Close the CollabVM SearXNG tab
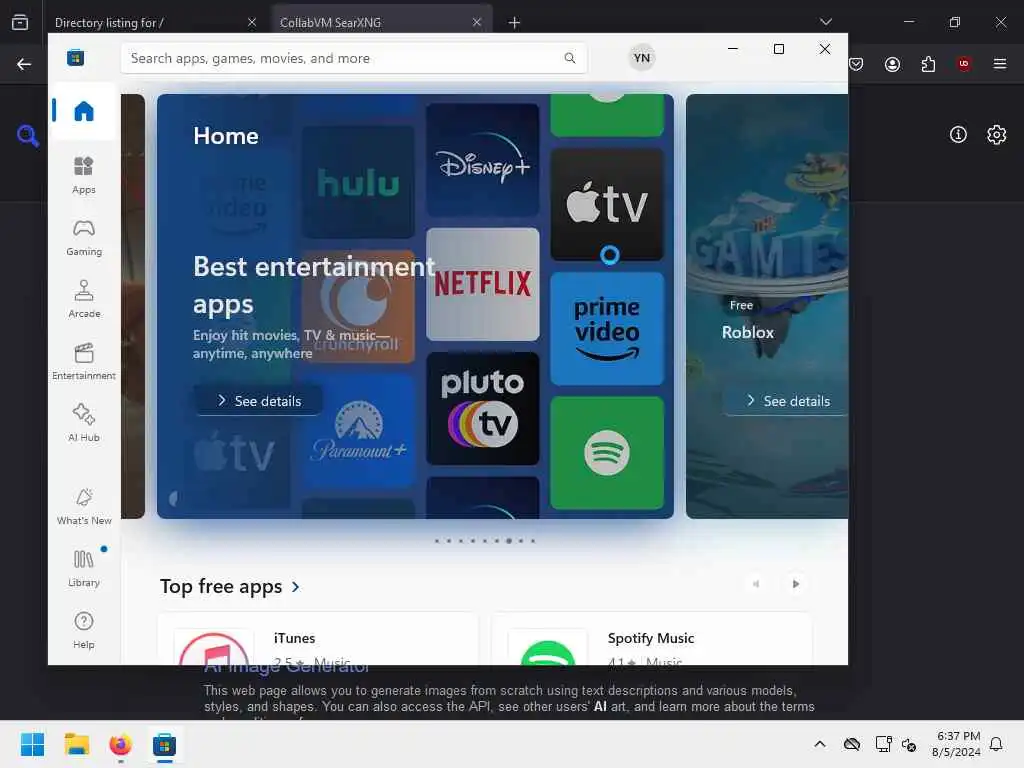The image size is (1024, 768). 477,22
